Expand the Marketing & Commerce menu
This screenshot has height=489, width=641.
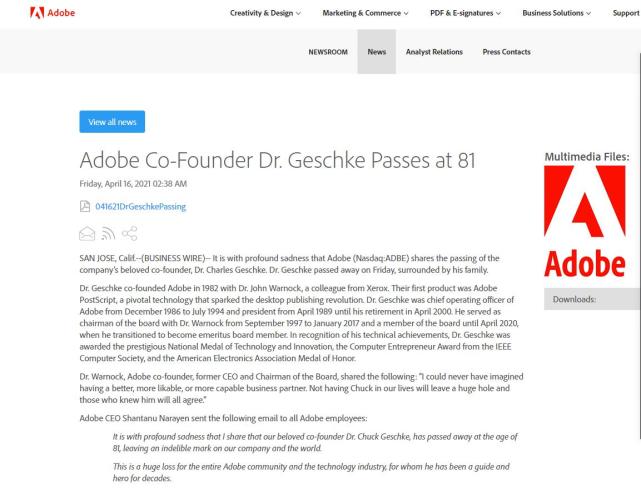pos(365,13)
